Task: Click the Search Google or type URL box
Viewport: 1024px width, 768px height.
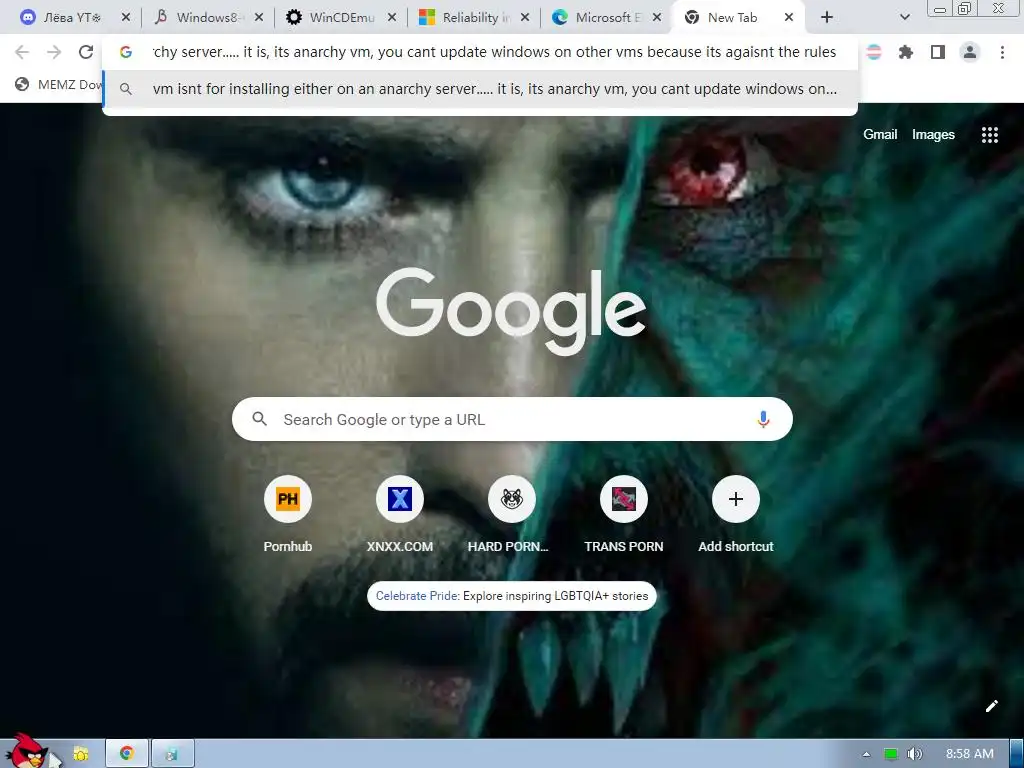Action: (512, 419)
